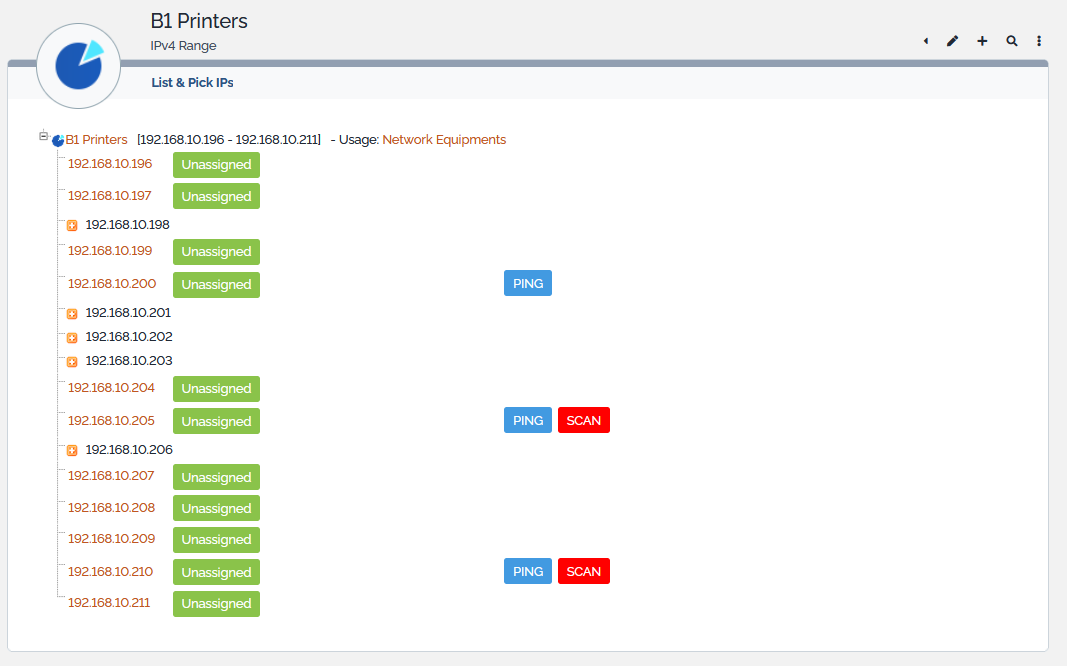Open the Network Equipments usage link
Image resolution: width=1067 pixels, height=666 pixels.
444,140
